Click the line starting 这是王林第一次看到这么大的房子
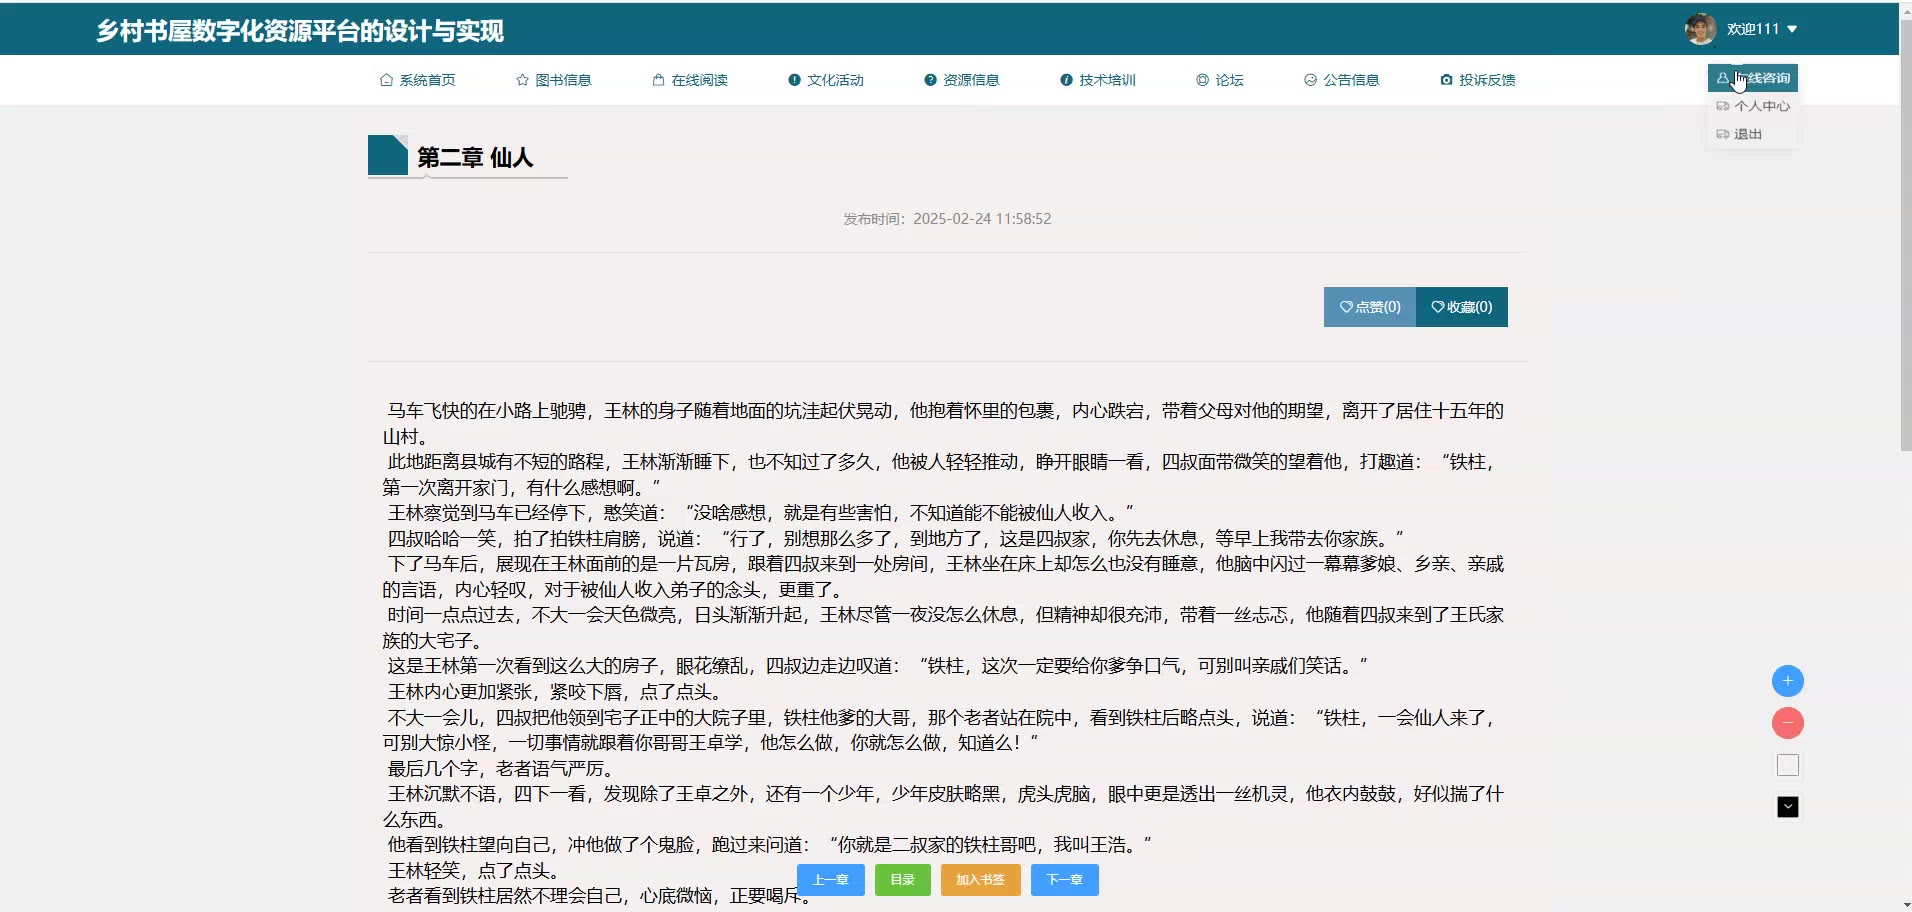This screenshot has height=912, width=1912. [878, 666]
